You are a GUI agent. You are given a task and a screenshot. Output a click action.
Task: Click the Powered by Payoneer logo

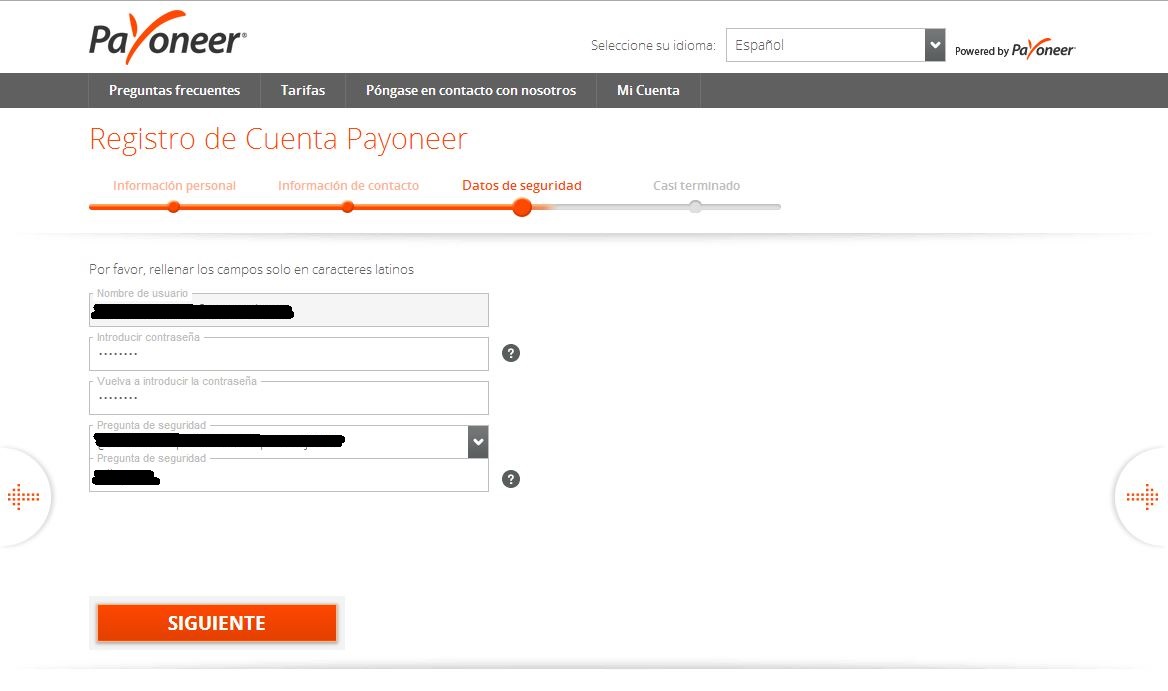tap(1015, 50)
